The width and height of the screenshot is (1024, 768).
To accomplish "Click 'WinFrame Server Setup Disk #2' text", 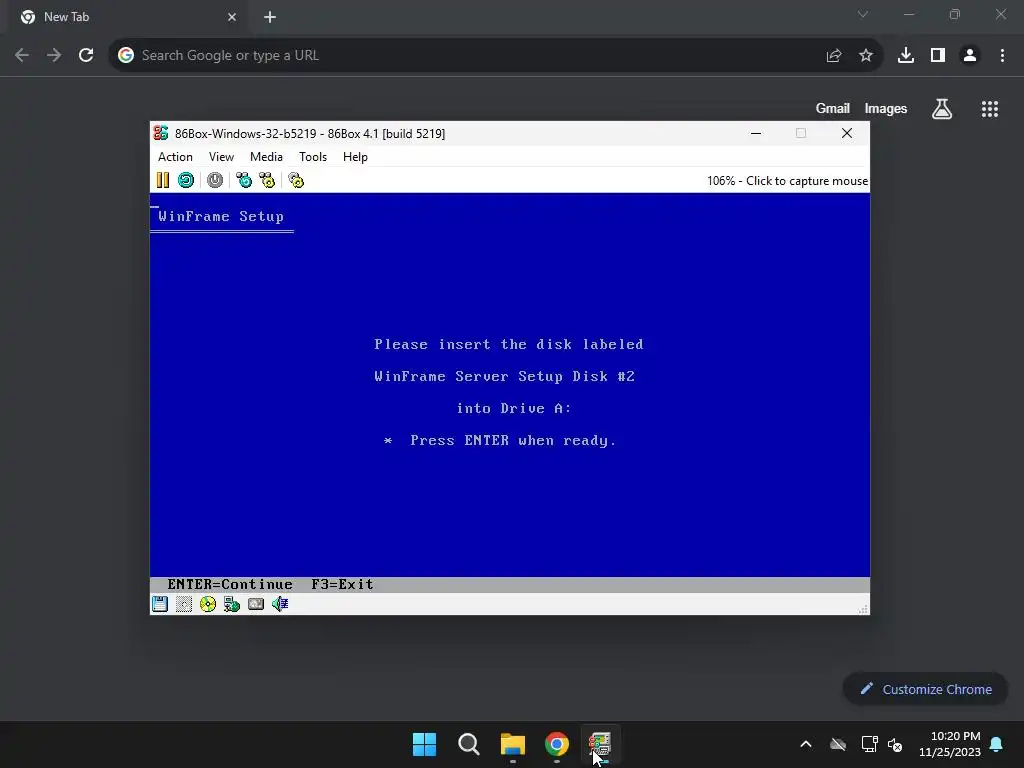I will coord(504,377).
